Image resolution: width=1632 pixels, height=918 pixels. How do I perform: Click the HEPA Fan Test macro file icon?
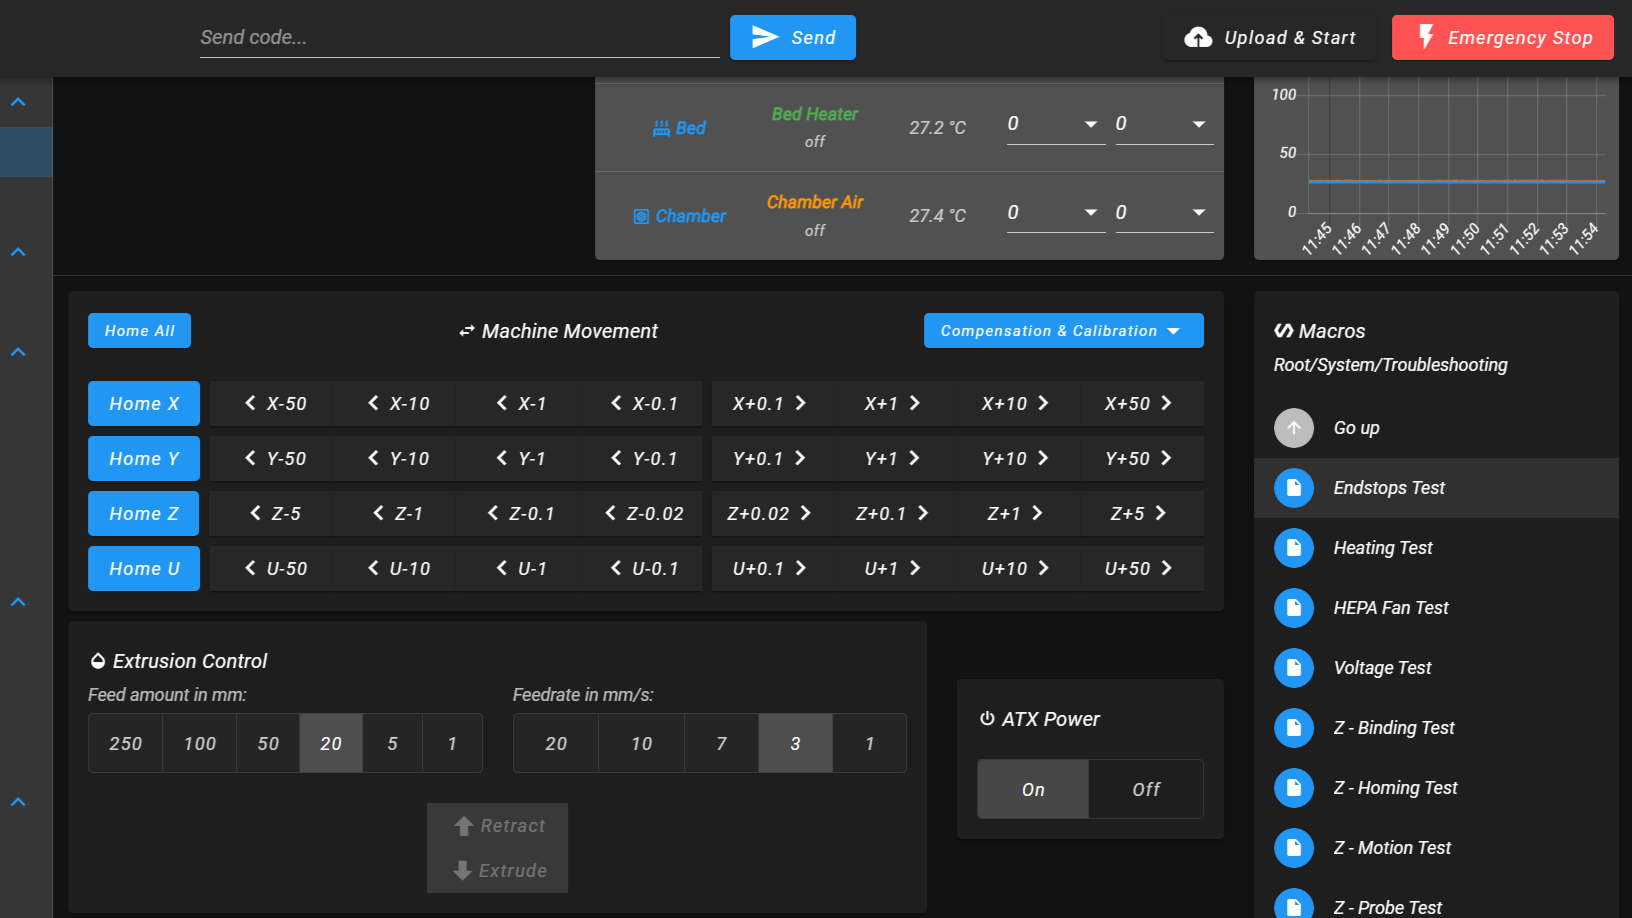click(1294, 608)
